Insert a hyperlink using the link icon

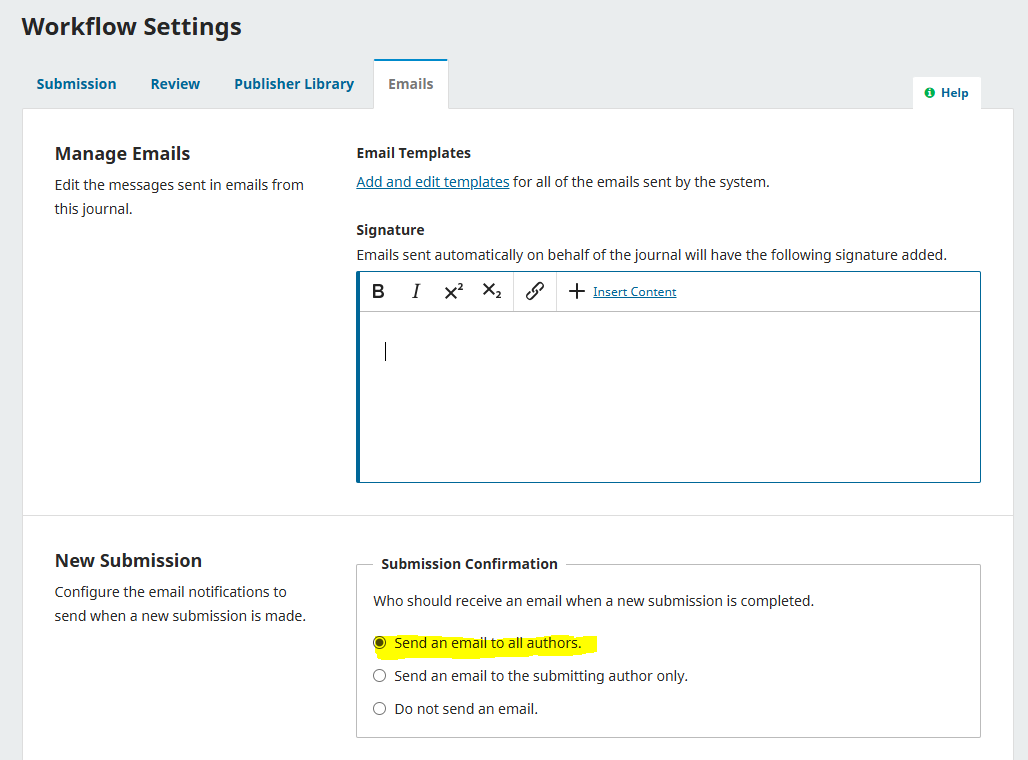pyautogui.click(x=534, y=291)
